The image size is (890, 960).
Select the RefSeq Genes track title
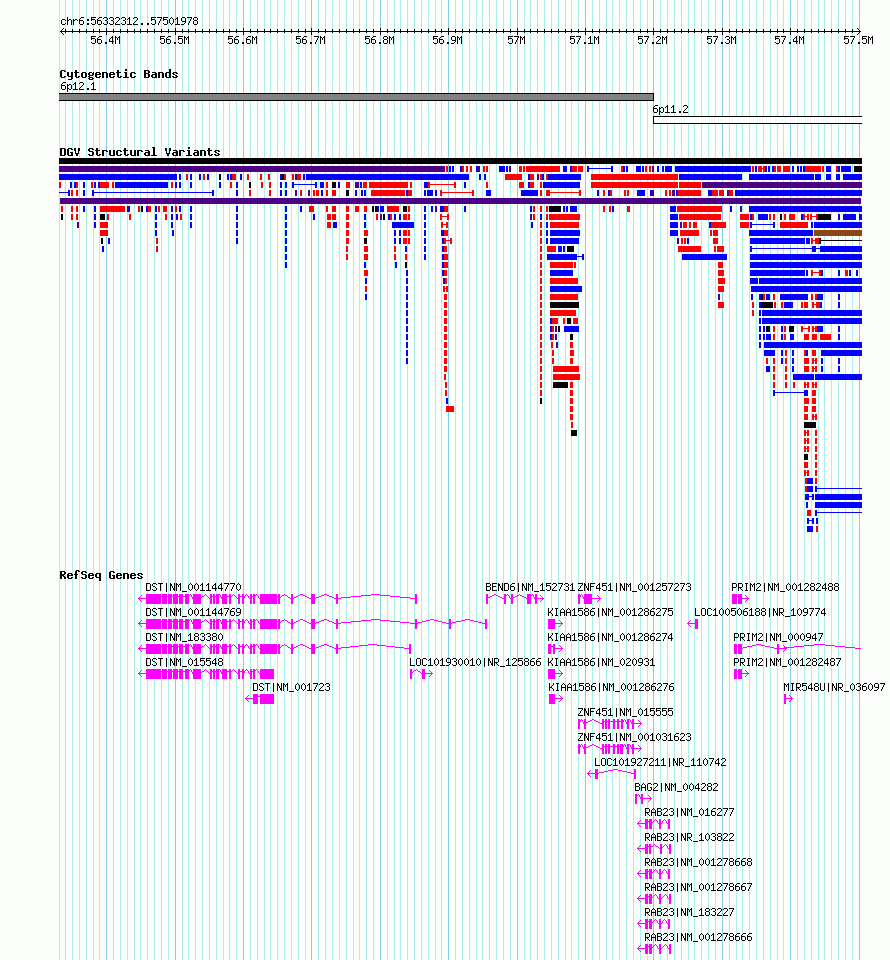point(101,575)
